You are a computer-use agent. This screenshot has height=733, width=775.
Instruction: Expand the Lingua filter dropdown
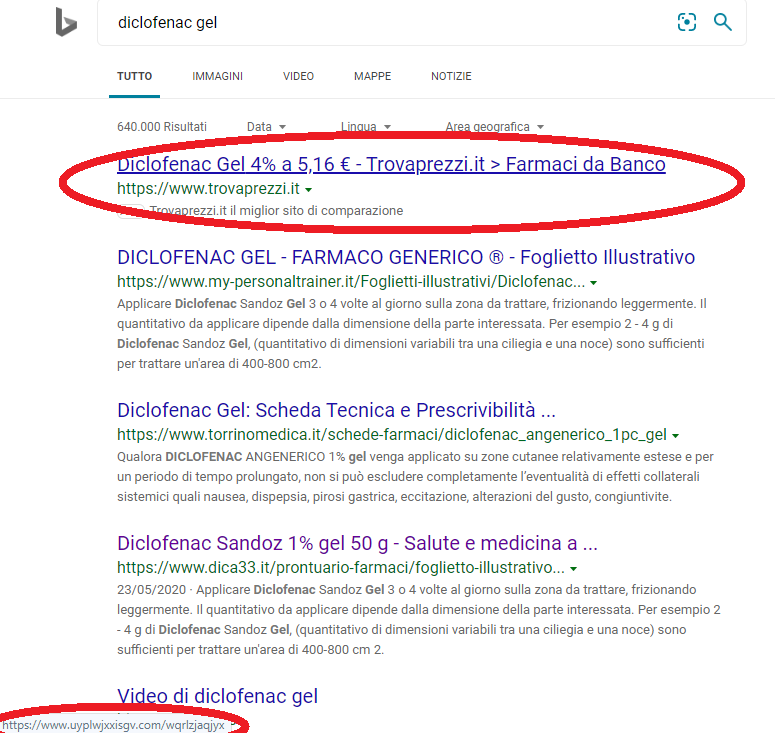[x=366, y=127]
